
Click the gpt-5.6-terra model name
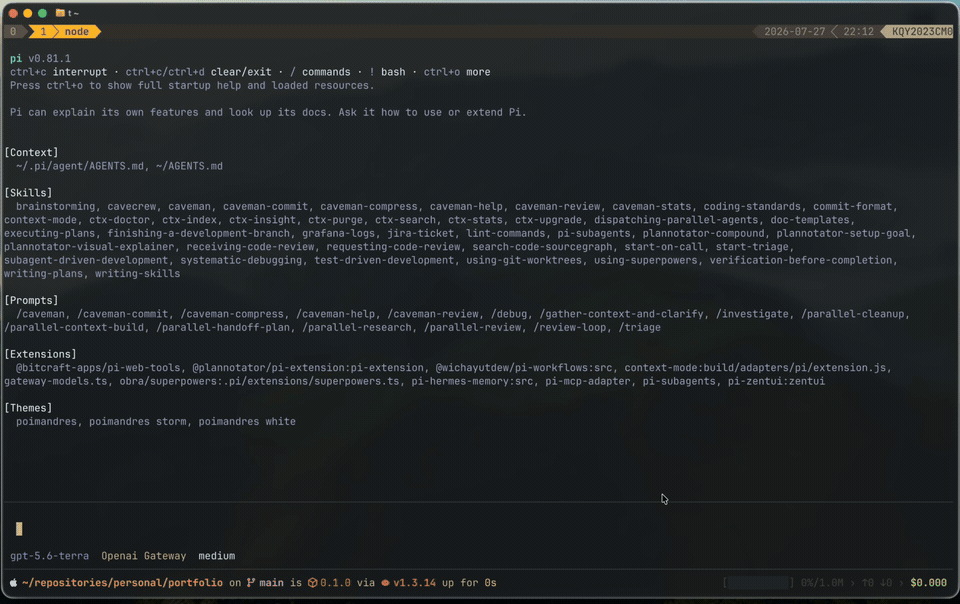point(49,556)
